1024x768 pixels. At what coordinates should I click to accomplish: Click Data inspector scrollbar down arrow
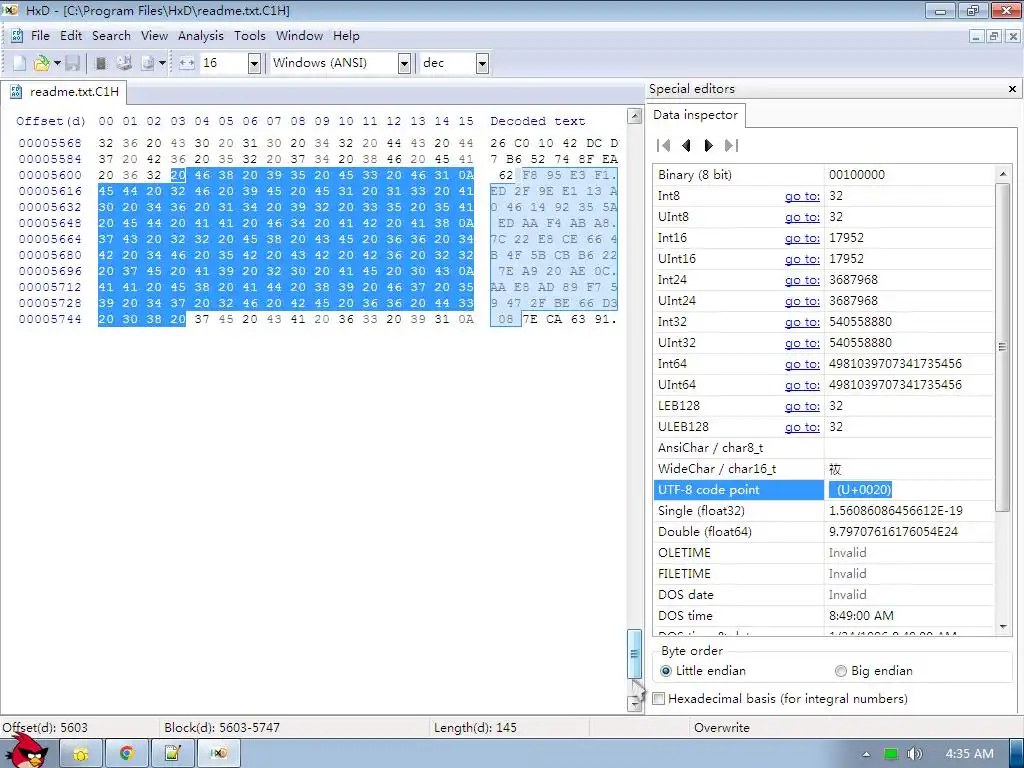[x=1002, y=627]
